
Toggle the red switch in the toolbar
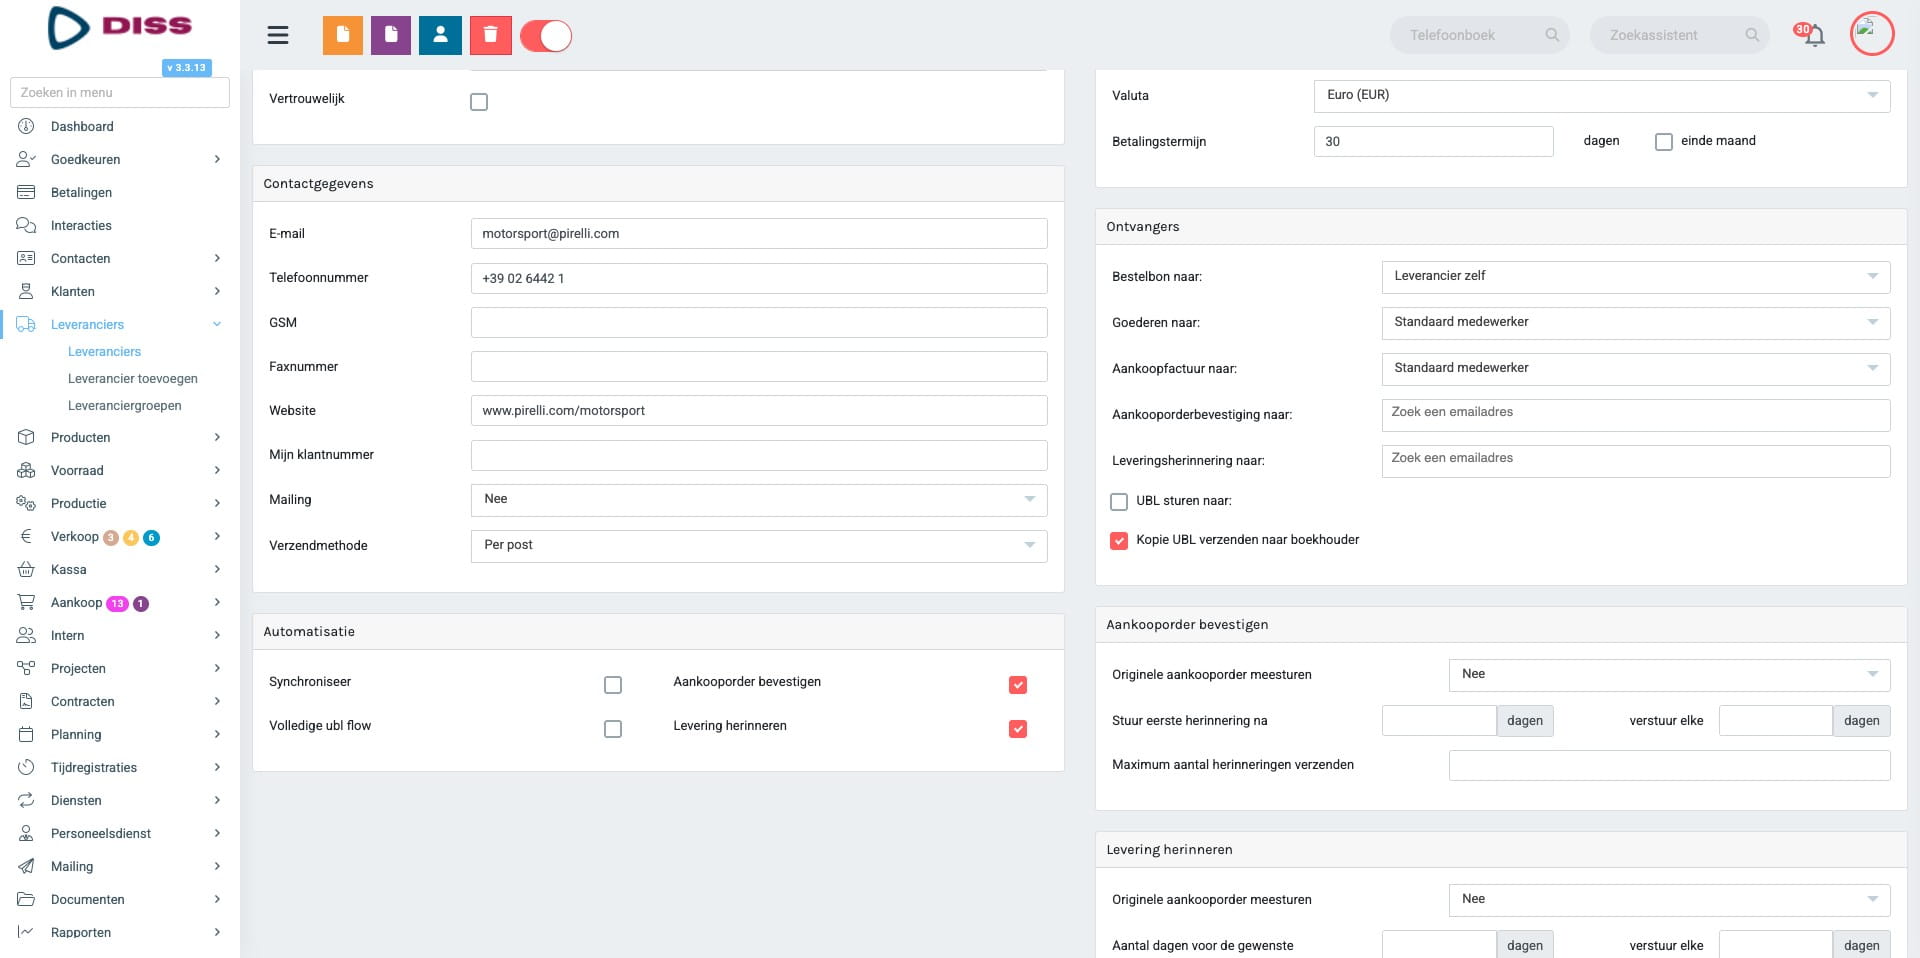[x=546, y=36]
